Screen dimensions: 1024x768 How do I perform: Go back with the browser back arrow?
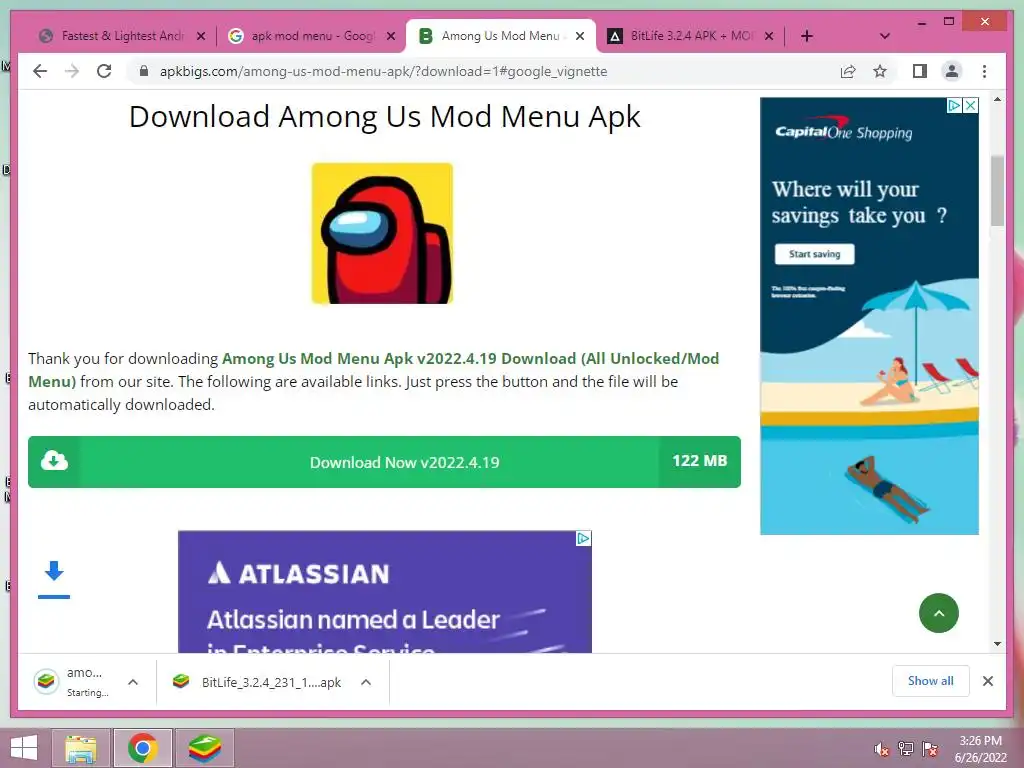pos(40,71)
